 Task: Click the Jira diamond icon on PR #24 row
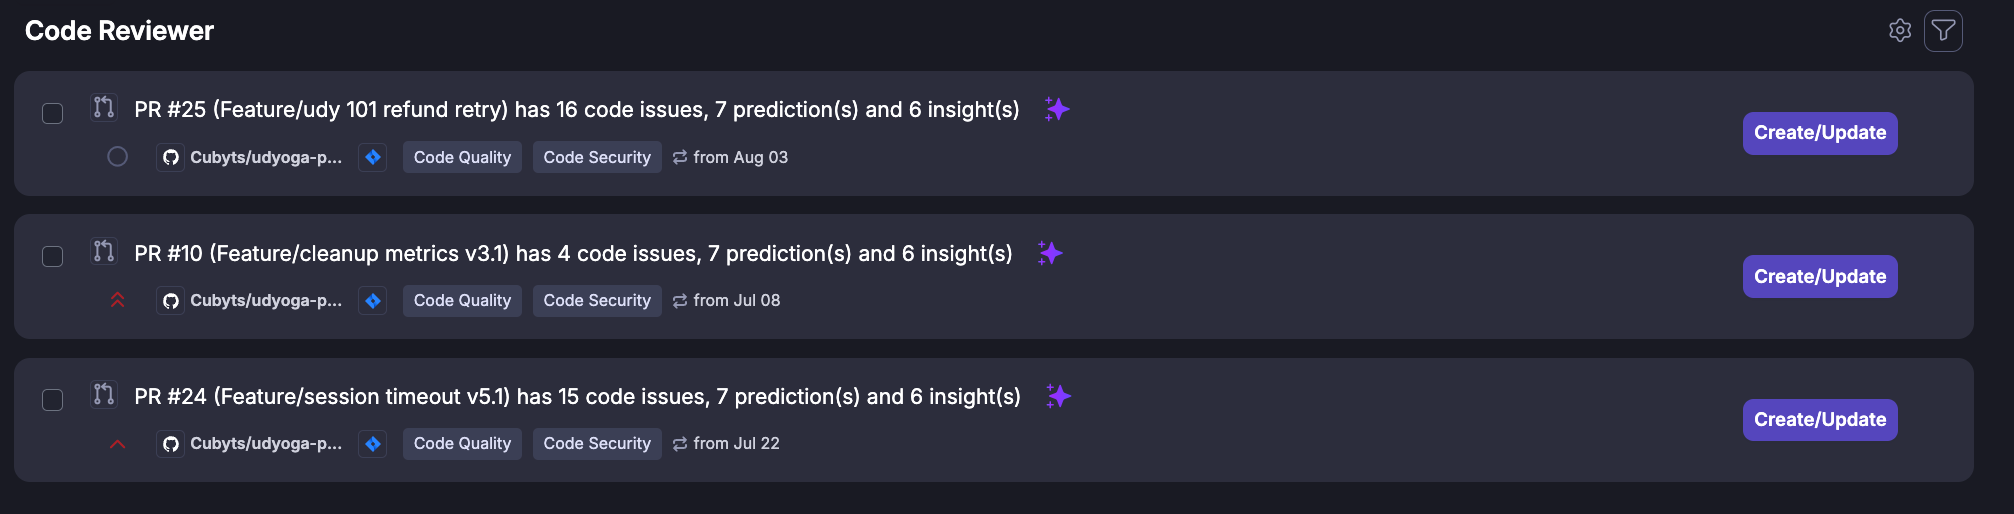click(x=373, y=443)
